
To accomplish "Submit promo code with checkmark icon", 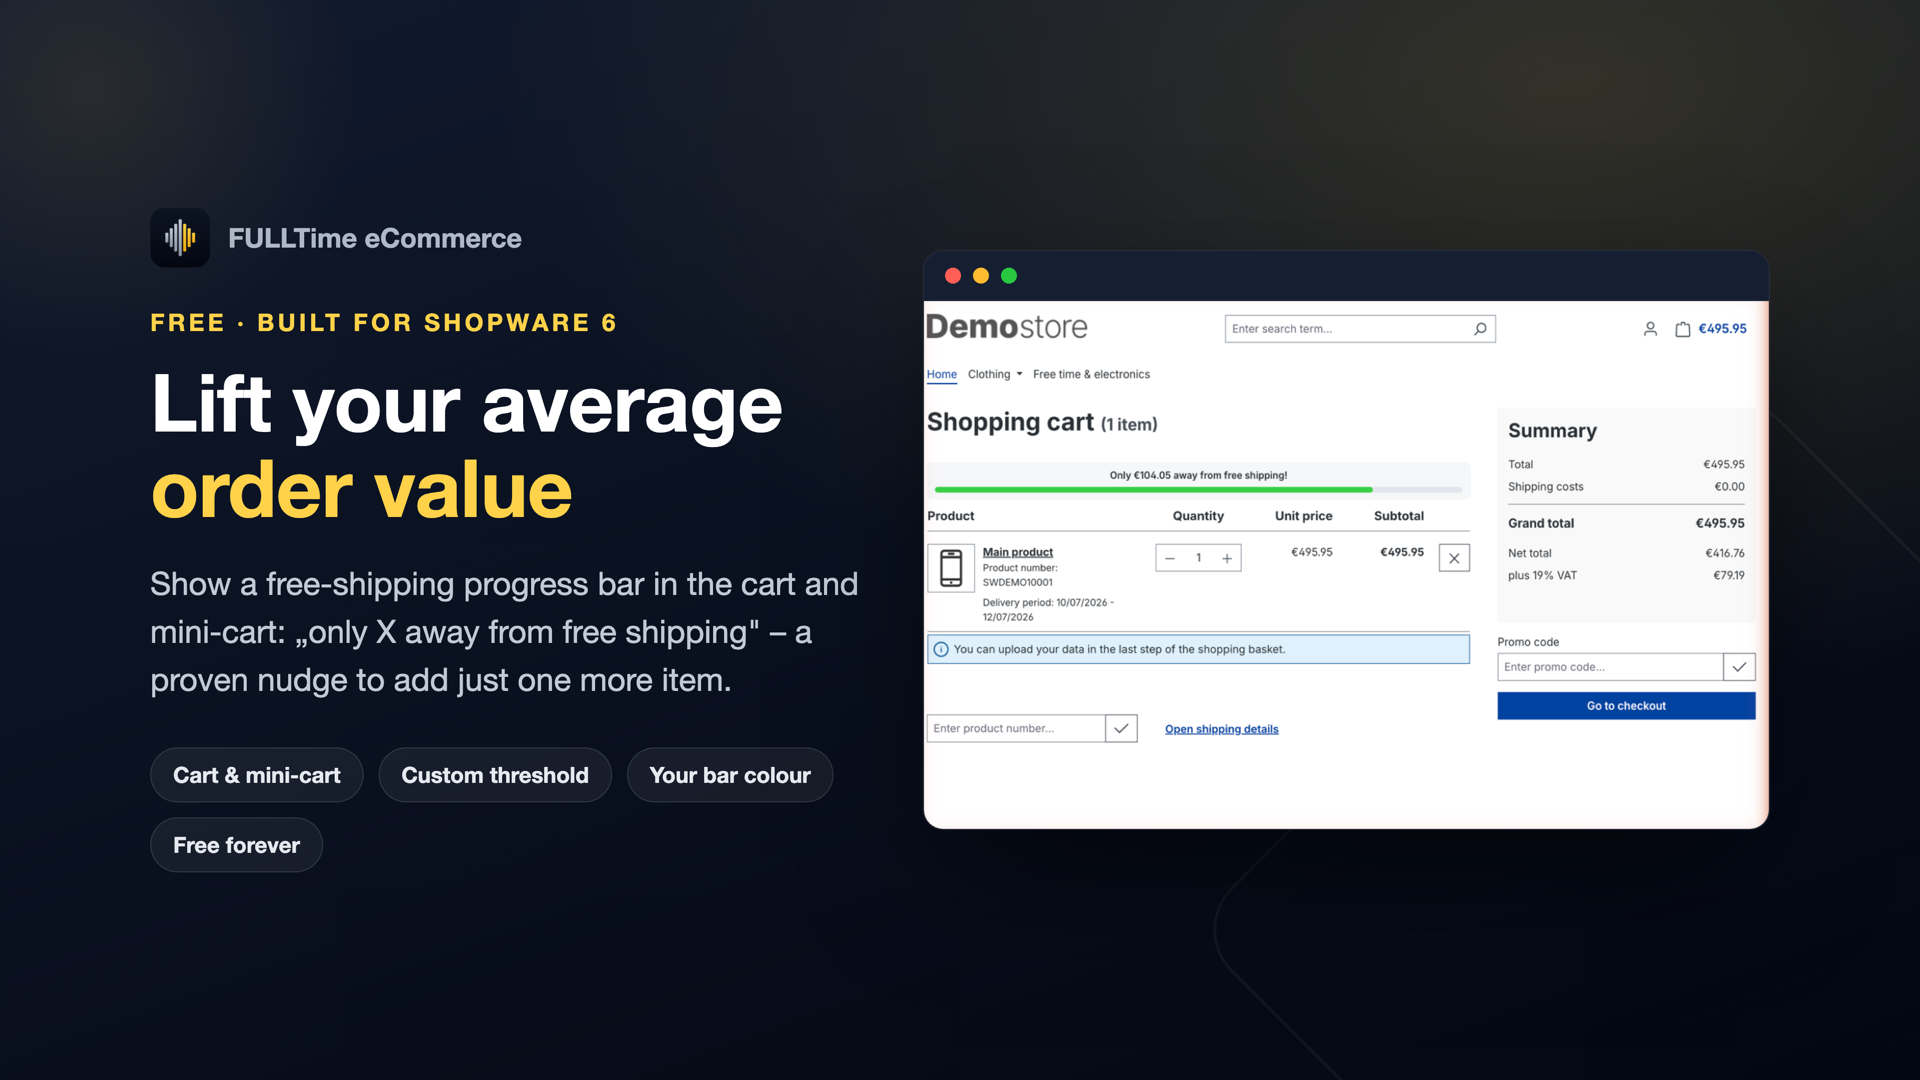I will click(x=1739, y=667).
